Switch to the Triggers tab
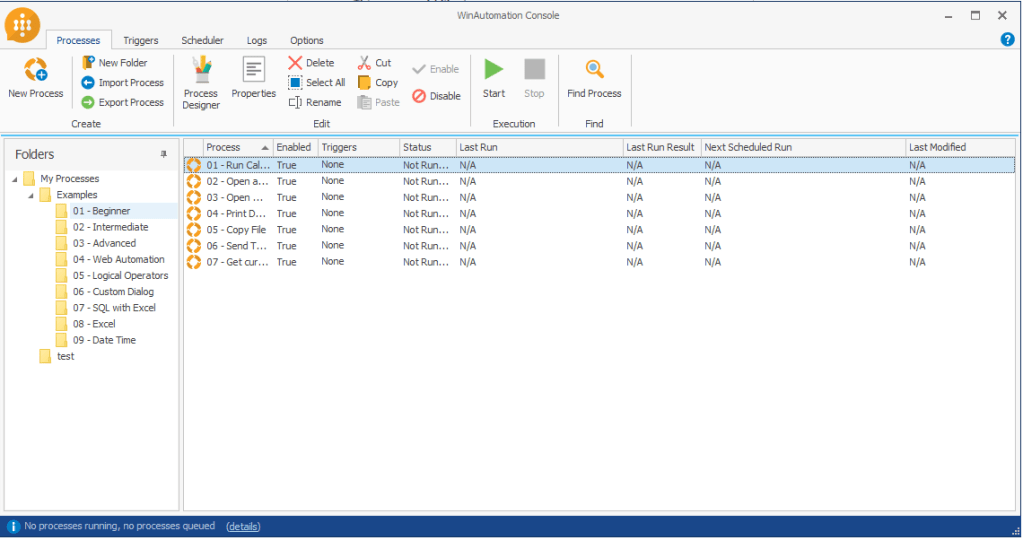This screenshot has height=540, width=1023. click(x=141, y=41)
